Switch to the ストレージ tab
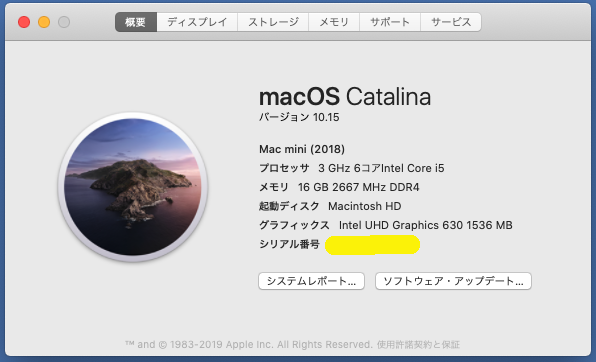Viewport: 596px width, 362px height. pyautogui.click(x=273, y=22)
